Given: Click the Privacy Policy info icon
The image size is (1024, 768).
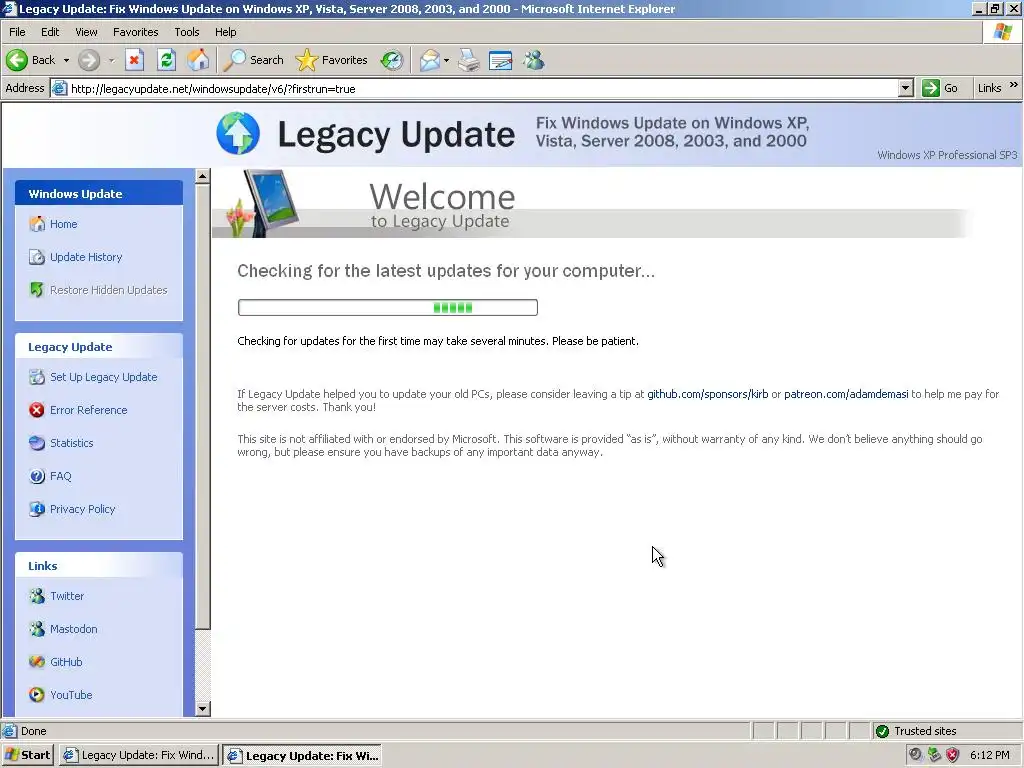Looking at the screenshot, I should click(37, 509).
